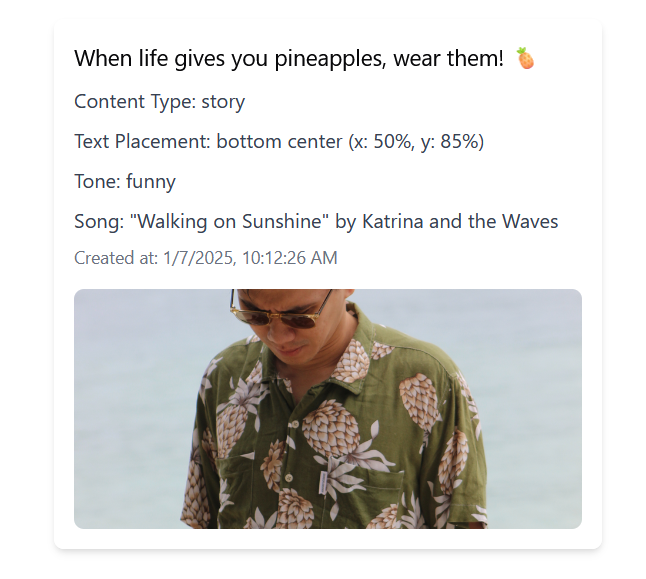646x579 pixels.
Task: Click the "x: 50%" coordinate value
Action: coord(381,141)
